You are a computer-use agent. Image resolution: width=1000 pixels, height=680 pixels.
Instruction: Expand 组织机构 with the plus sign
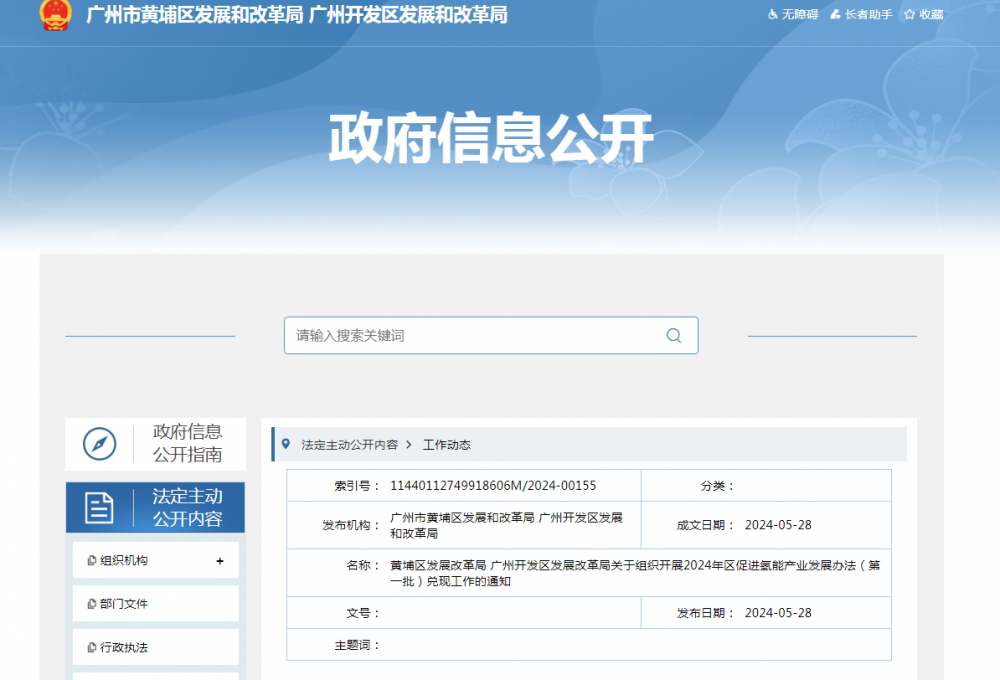click(220, 561)
